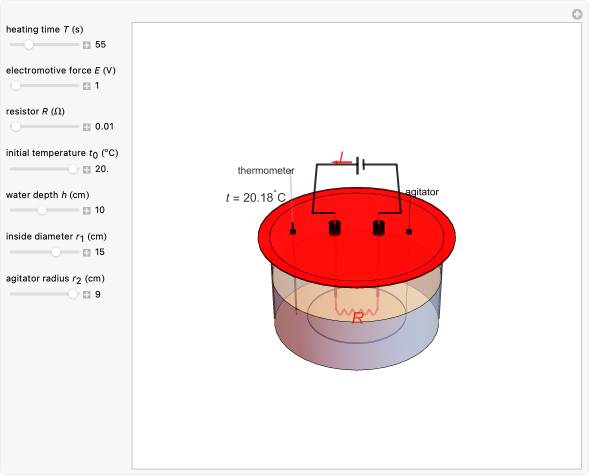Expand electromotive force slider controls
Viewport: 589px width, 476px height.
coord(87,86)
